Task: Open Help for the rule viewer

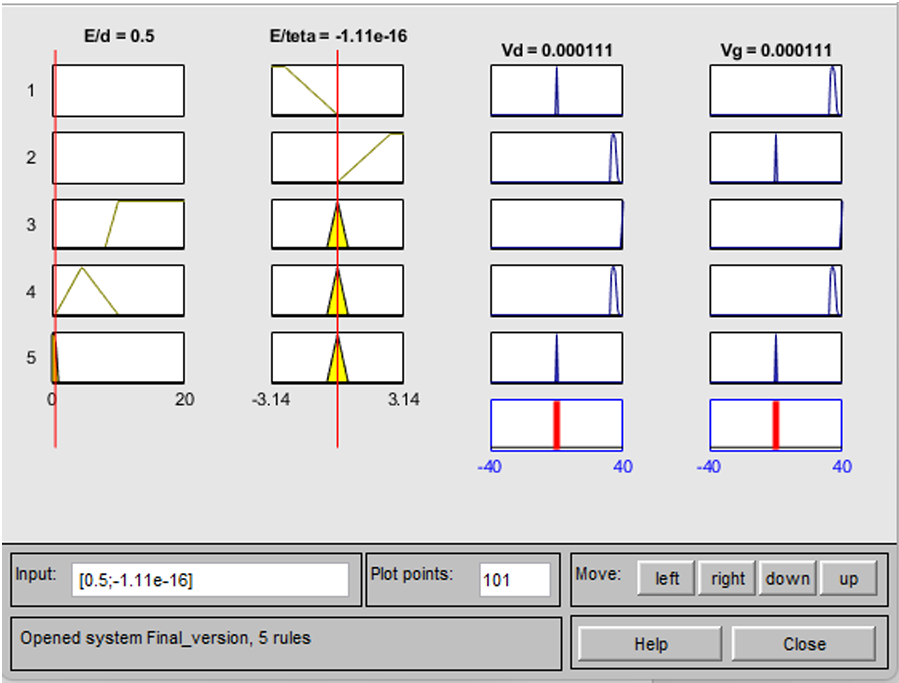Action: (651, 644)
